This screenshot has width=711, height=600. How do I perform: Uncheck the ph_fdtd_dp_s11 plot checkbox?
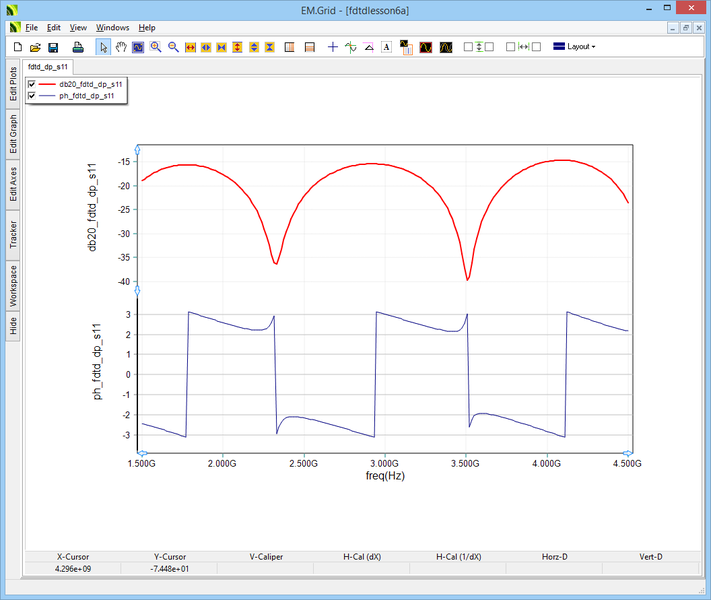pos(33,96)
